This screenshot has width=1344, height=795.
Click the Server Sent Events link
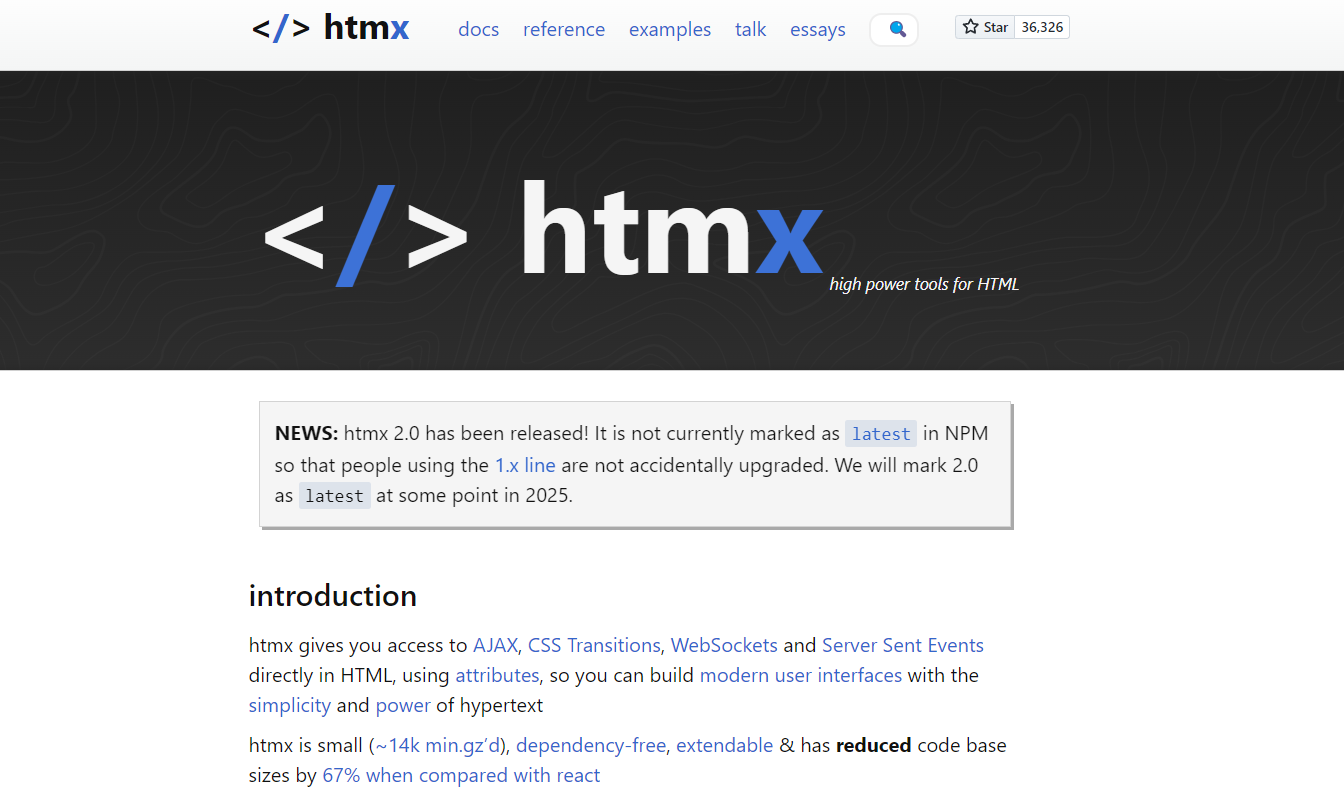pos(903,645)
